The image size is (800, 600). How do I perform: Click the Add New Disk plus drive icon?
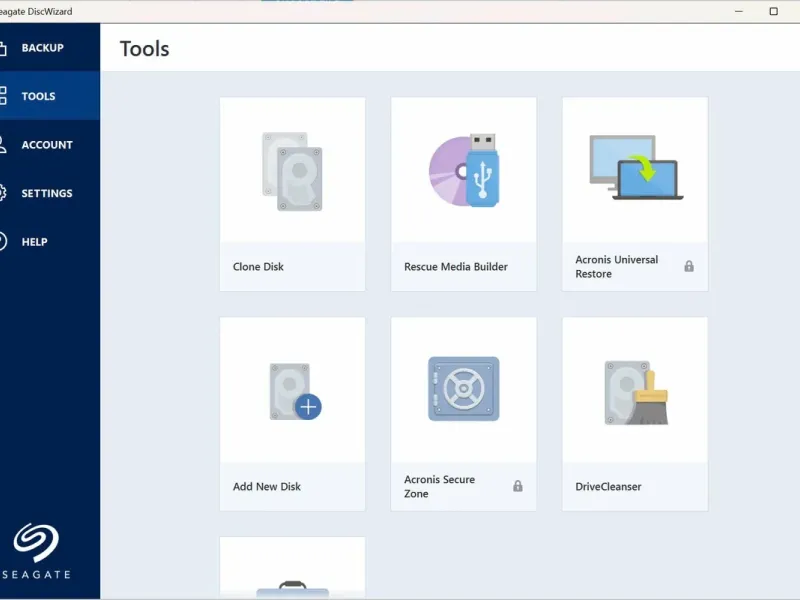point(295,391)
